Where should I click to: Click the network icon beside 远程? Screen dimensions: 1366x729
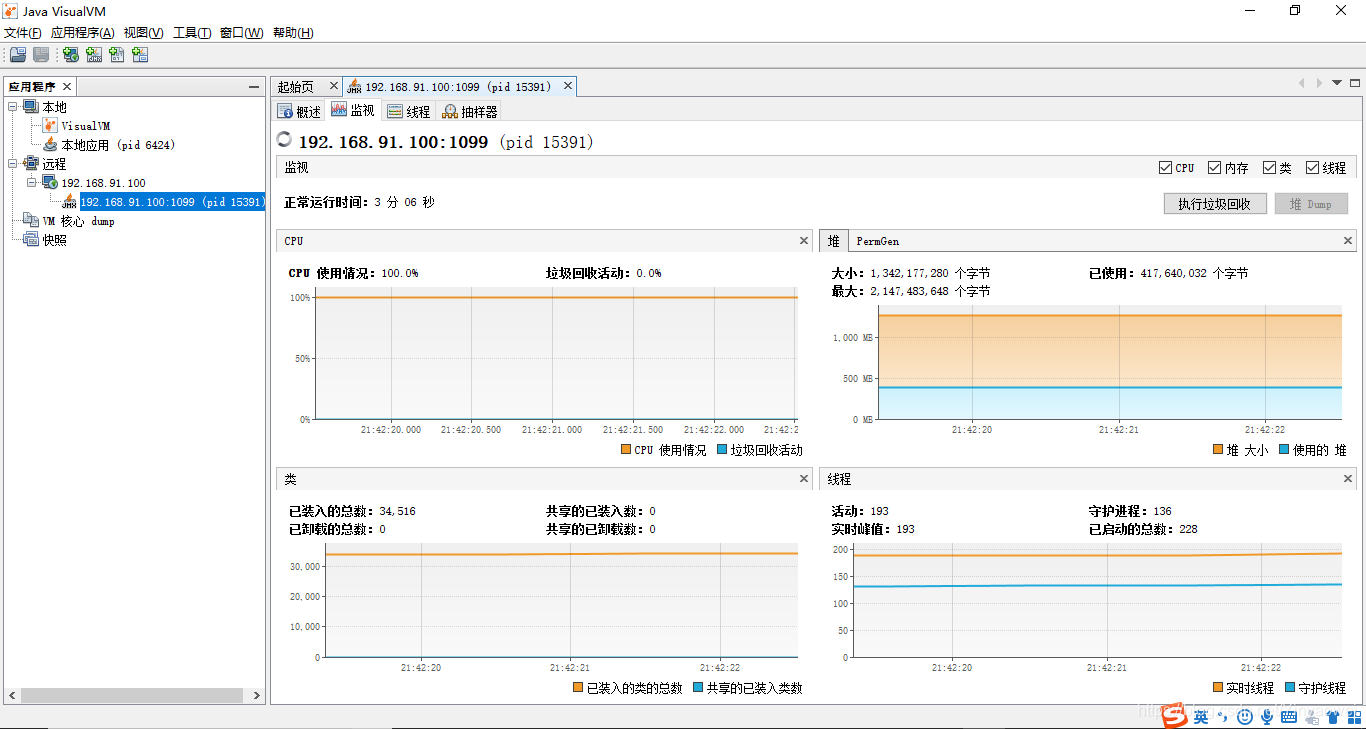pos(31,164)
